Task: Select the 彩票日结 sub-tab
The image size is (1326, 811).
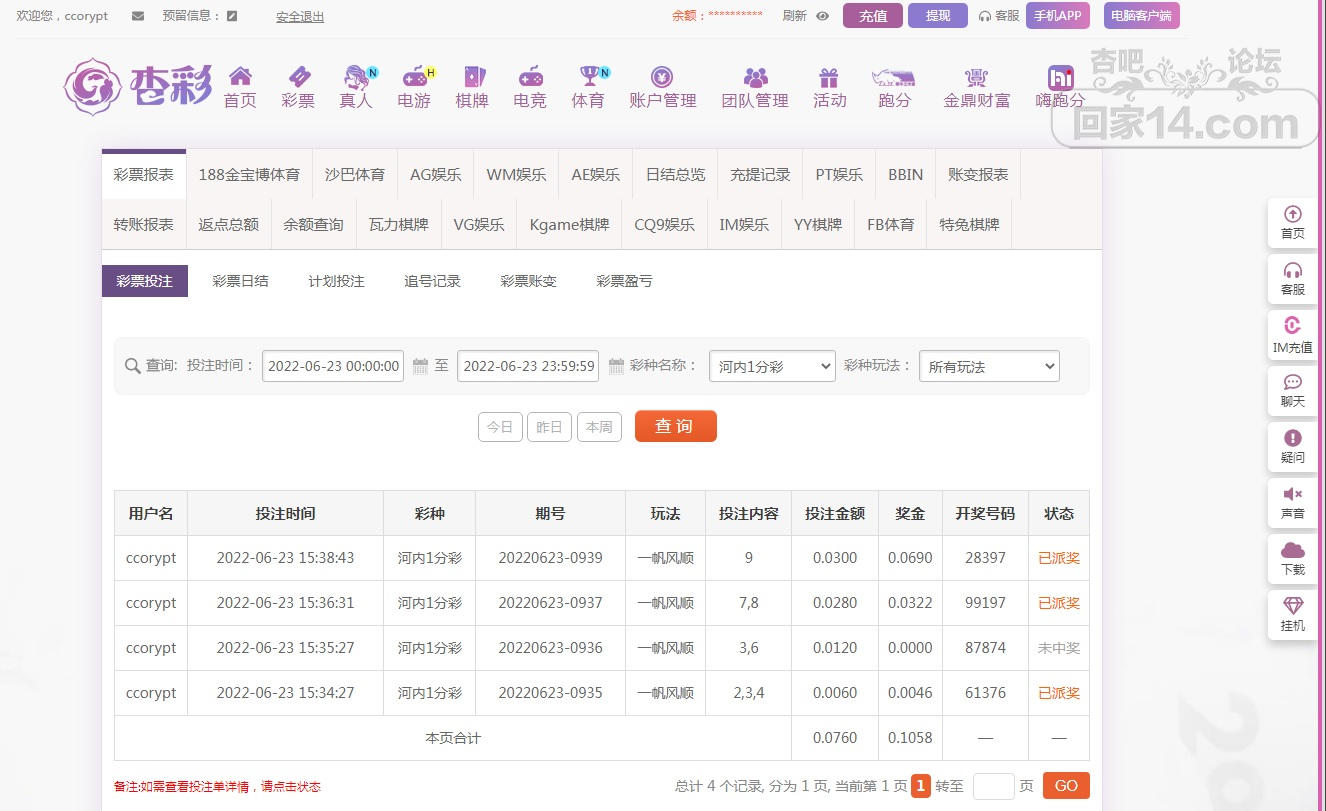Action: point(240,281)
